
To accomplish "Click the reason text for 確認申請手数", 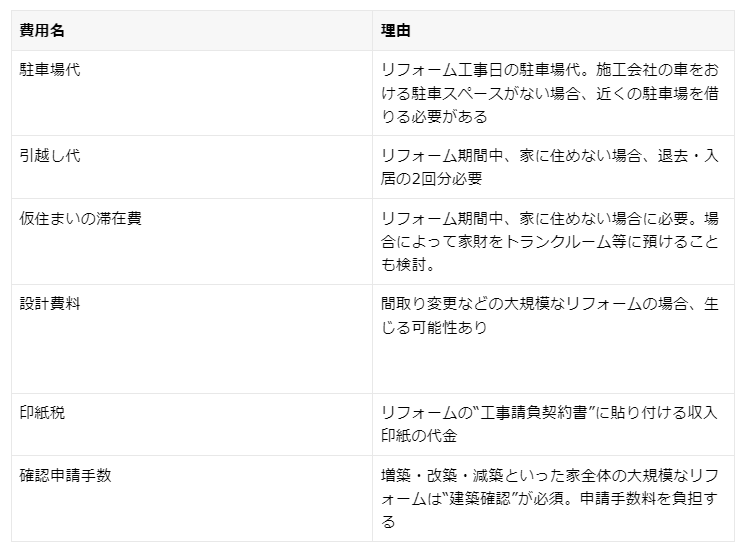I will tap(549, 498).
